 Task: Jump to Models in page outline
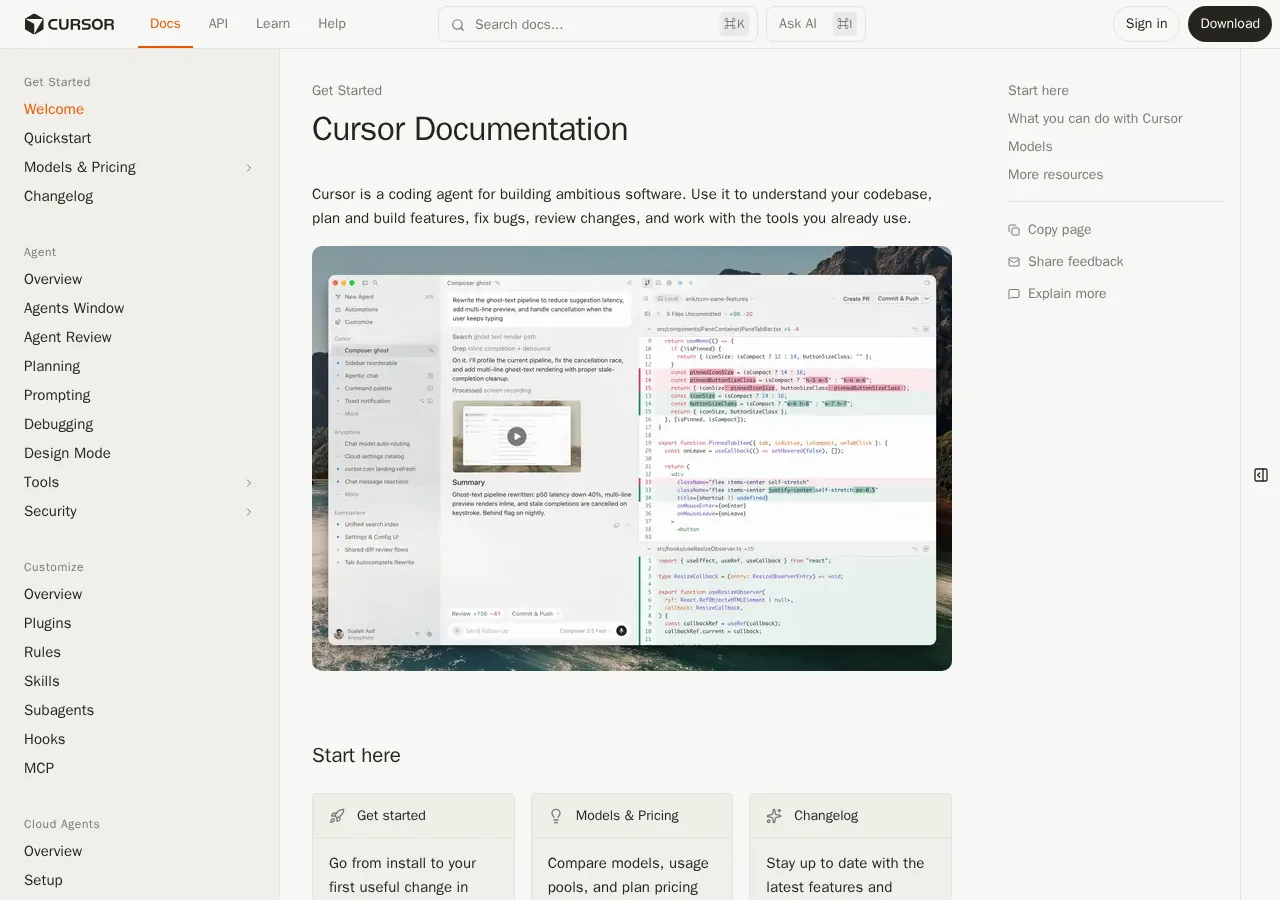pos(1030,147)
